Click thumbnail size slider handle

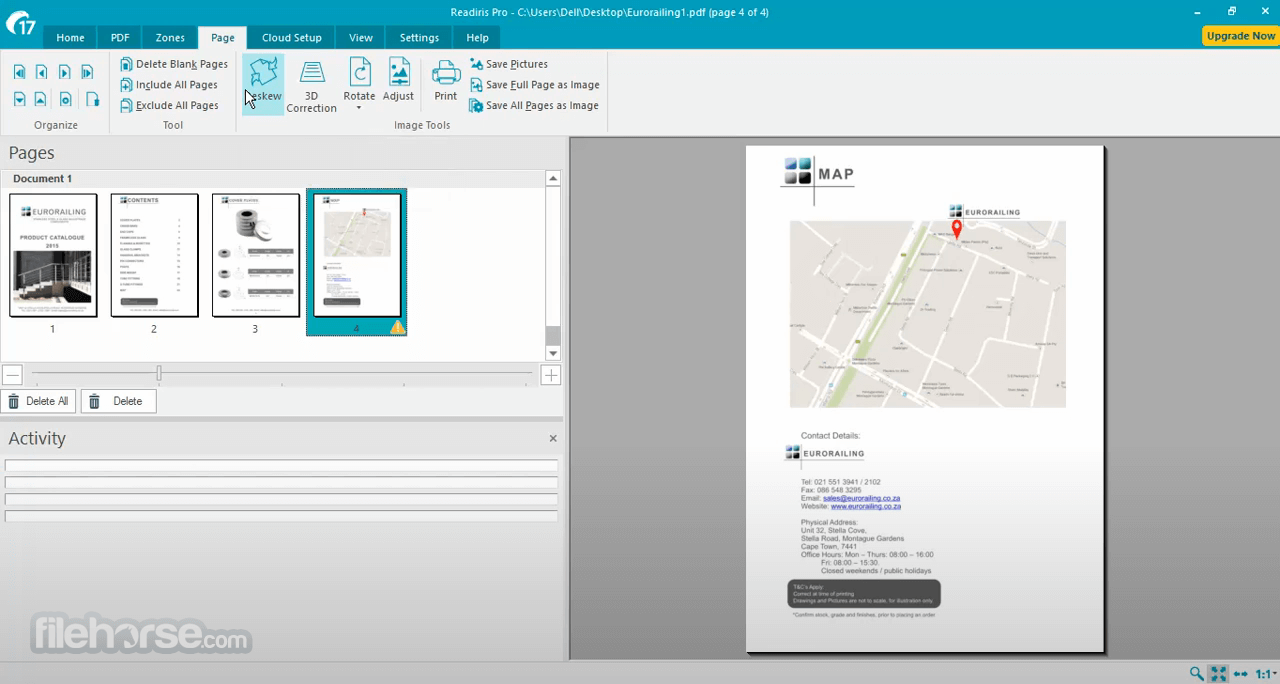[x=158, y=374]
